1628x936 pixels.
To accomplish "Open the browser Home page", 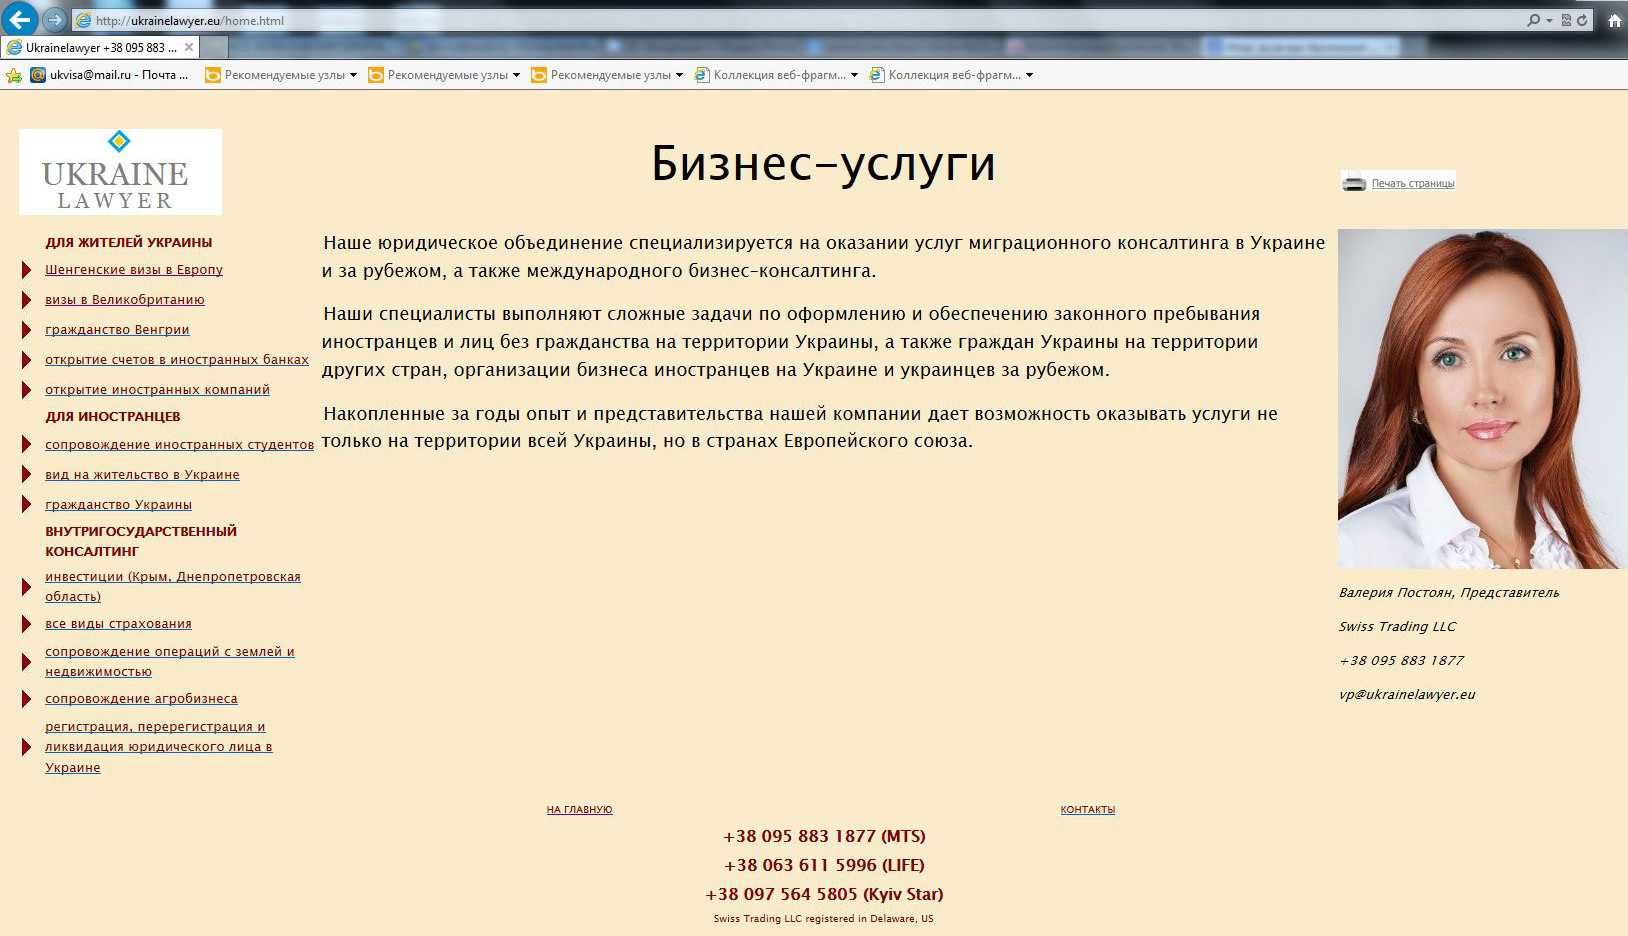I will (x=1615, y=20).
